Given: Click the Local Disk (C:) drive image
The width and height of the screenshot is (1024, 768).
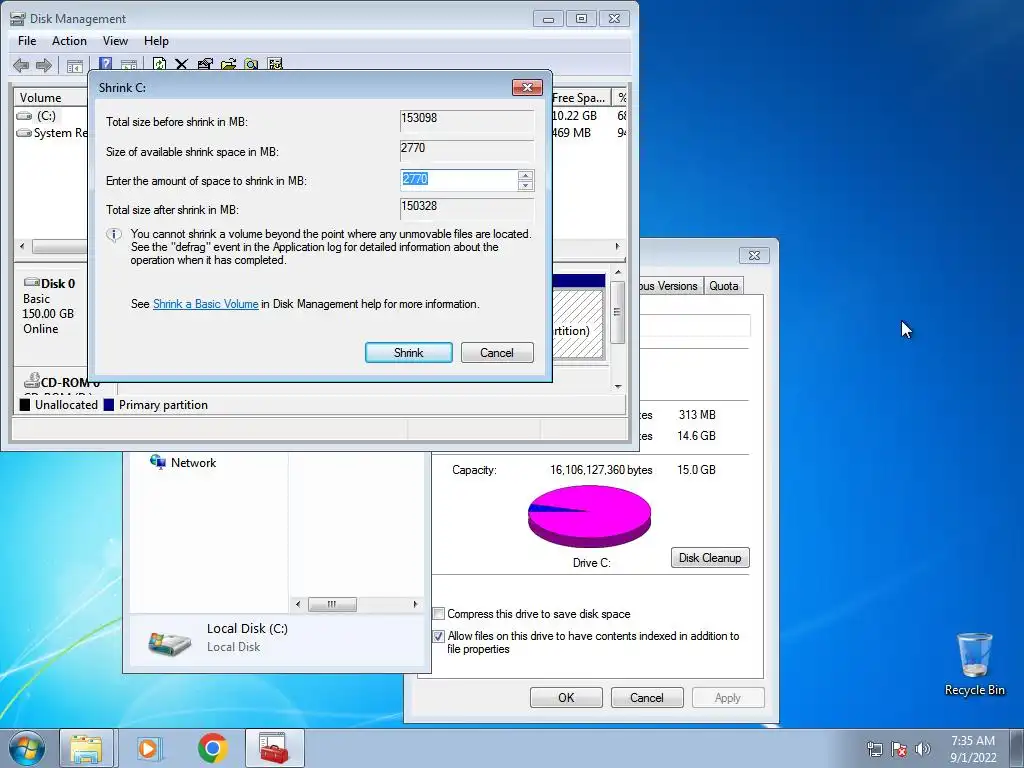Looking at the screenshot, I should (x=170, y=643).
